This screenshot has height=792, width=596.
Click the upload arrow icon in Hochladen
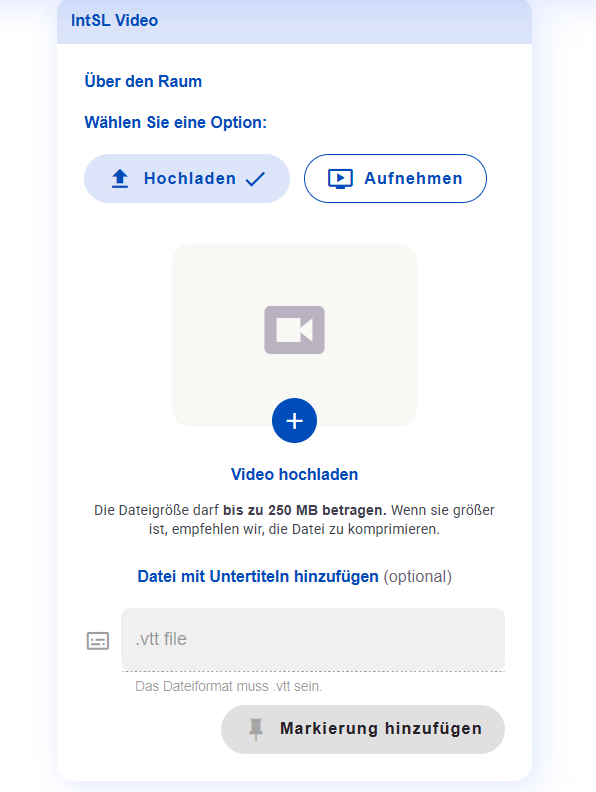120,178
